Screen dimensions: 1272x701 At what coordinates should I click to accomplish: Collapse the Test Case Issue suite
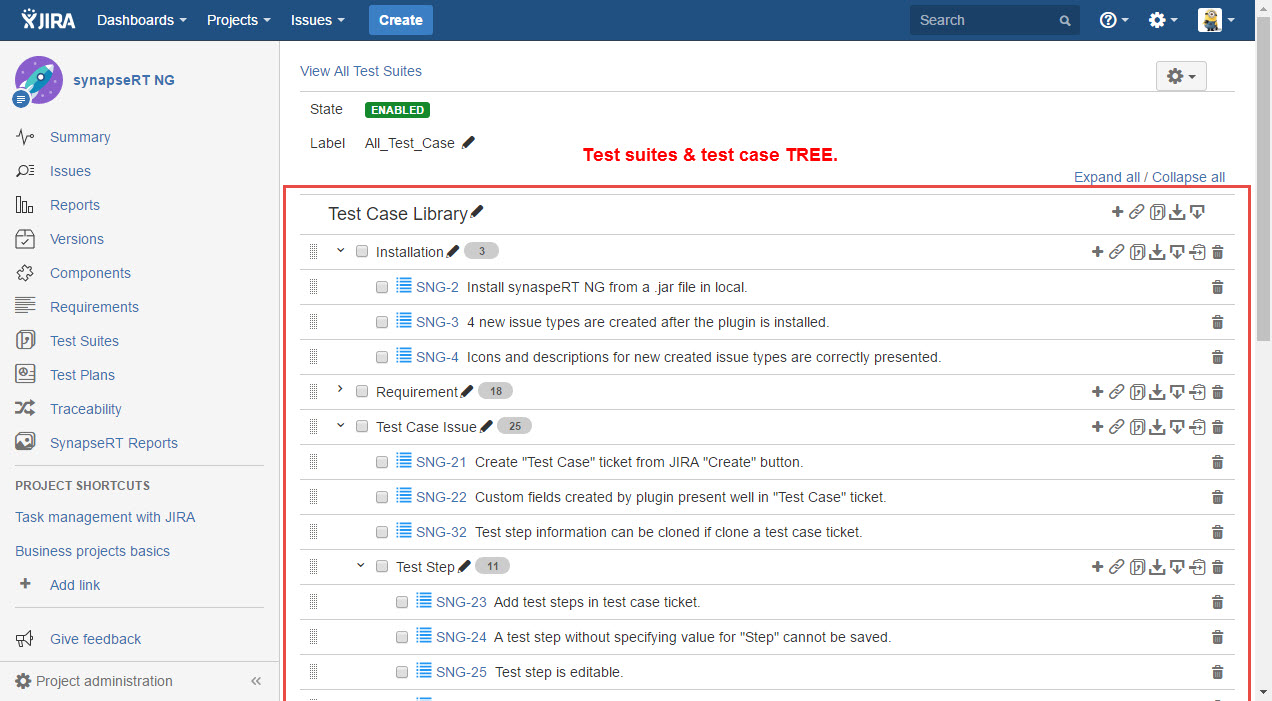(340, 425)
